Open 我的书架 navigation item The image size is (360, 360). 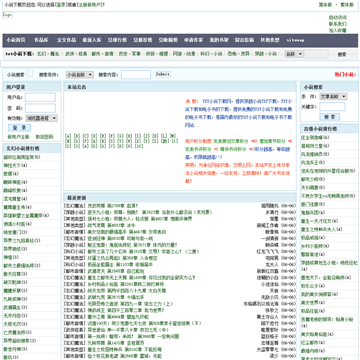[x=219, y=40]
